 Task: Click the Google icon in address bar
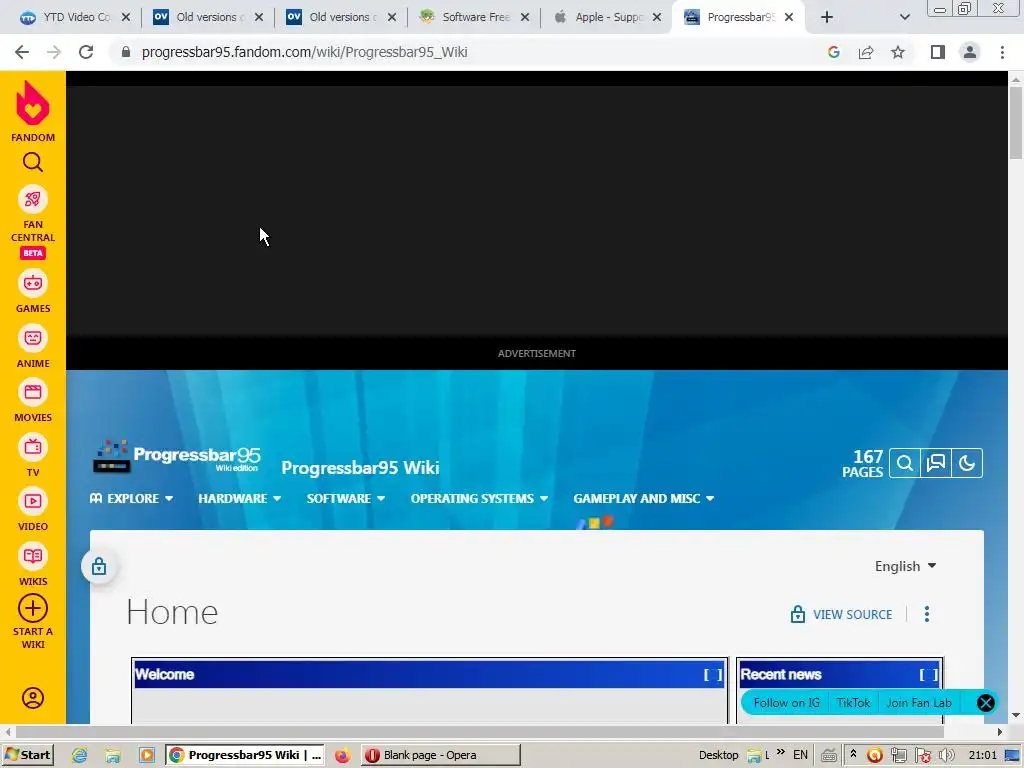click(x=833, y=52)
